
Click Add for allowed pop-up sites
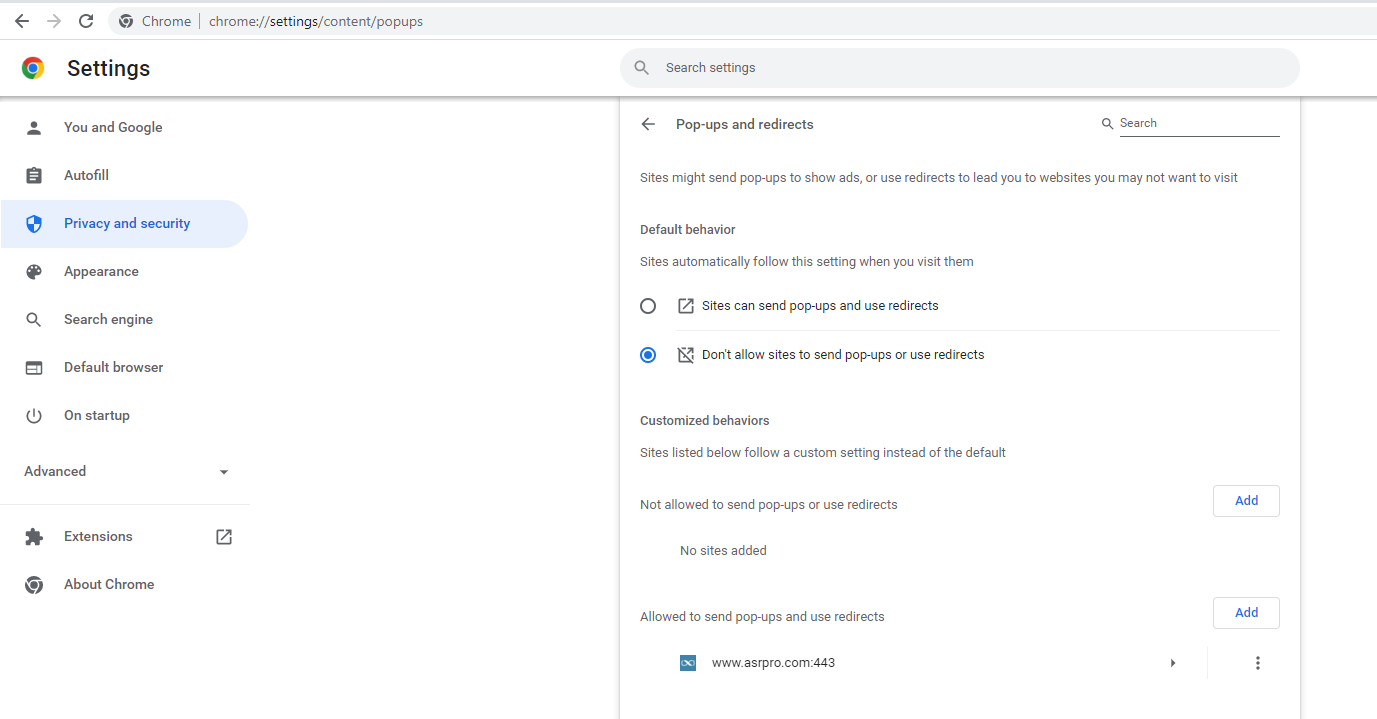[x=1245, y=612]
